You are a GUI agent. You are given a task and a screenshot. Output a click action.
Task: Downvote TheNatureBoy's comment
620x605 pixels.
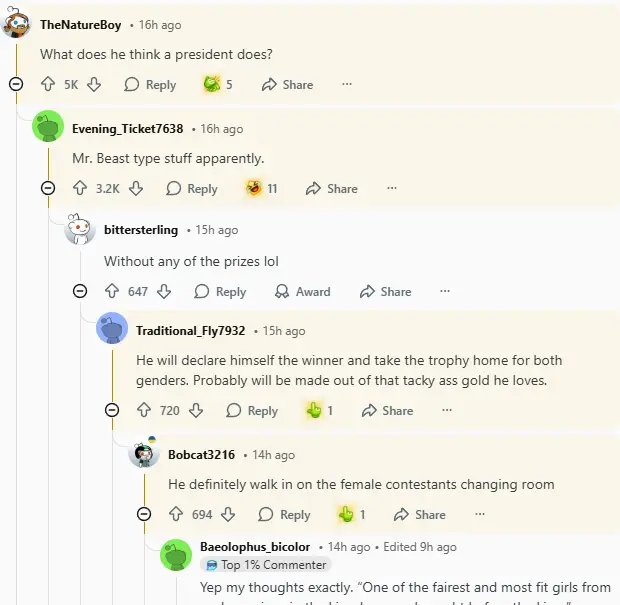[94, 85]
